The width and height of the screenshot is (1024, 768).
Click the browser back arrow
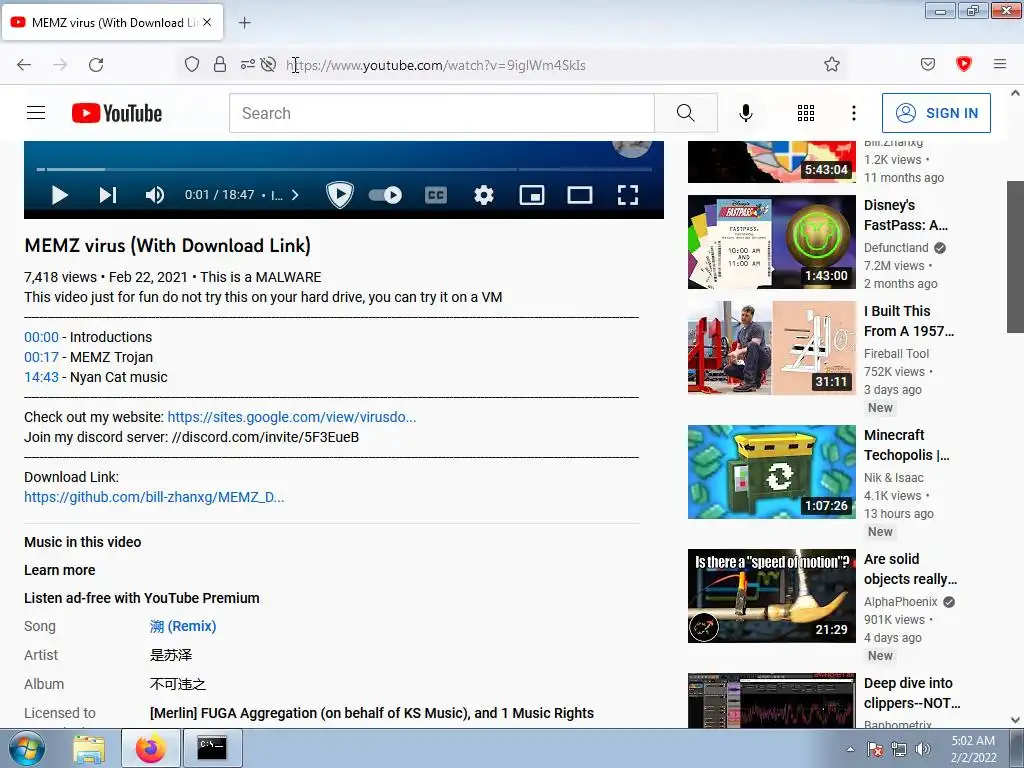point(24,65)
